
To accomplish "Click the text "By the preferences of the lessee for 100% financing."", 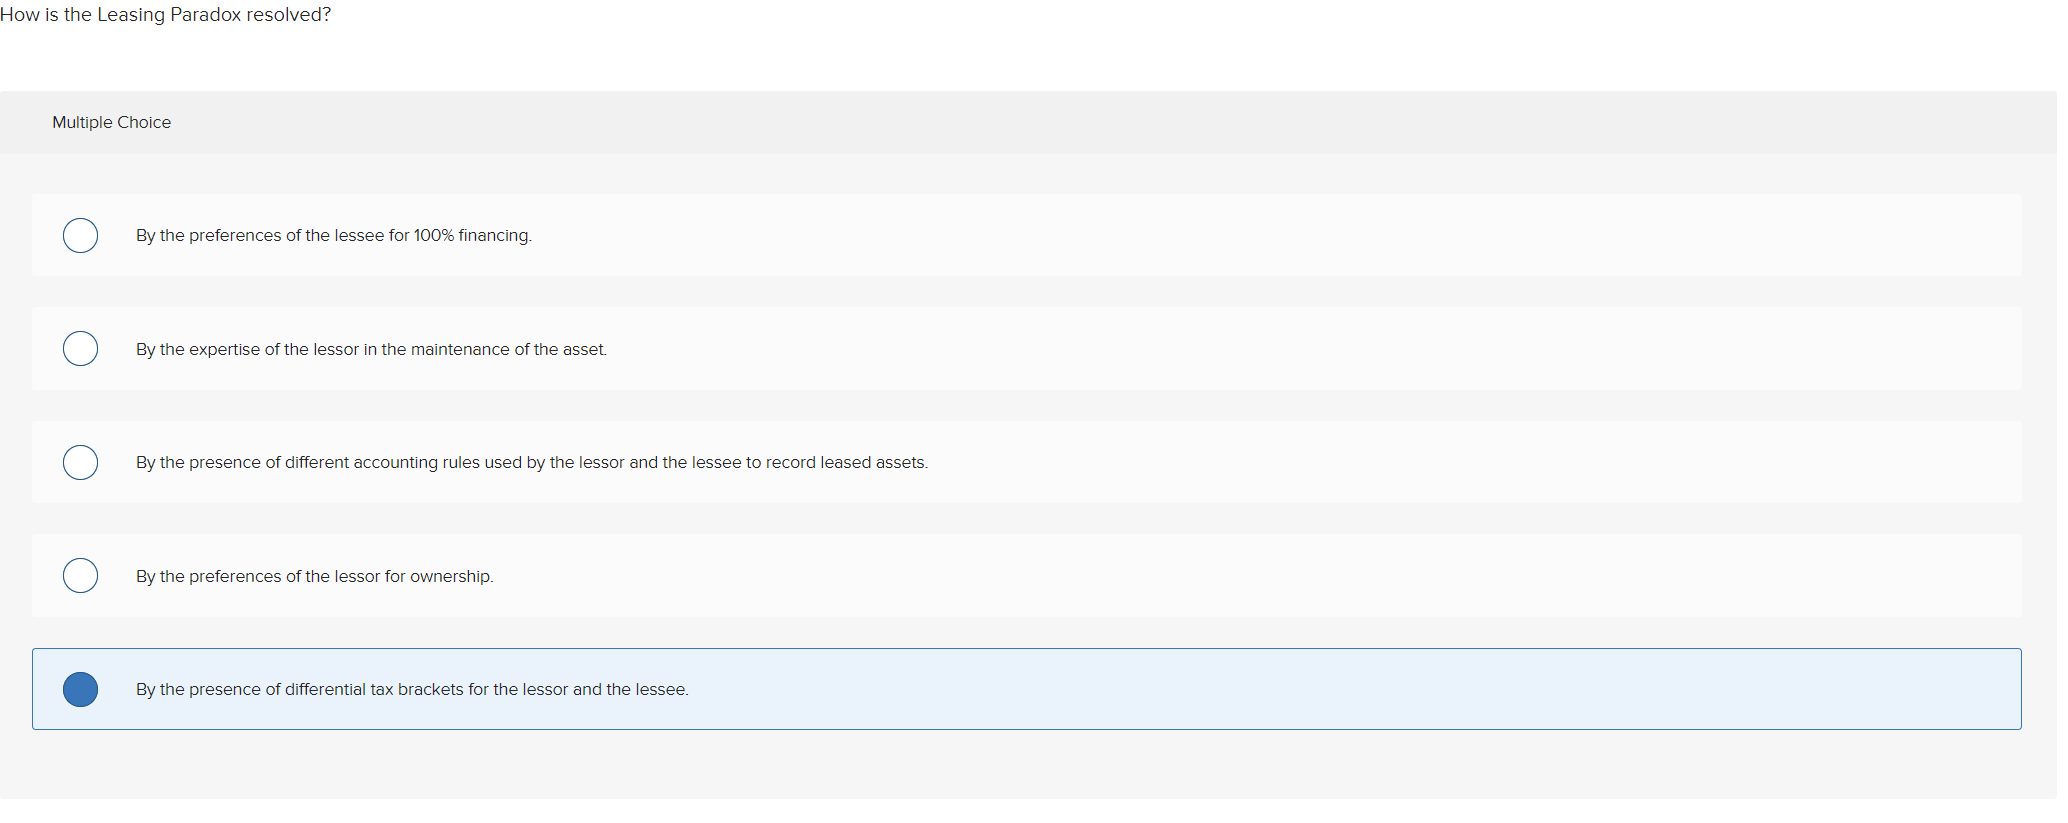I will (334, 235).
